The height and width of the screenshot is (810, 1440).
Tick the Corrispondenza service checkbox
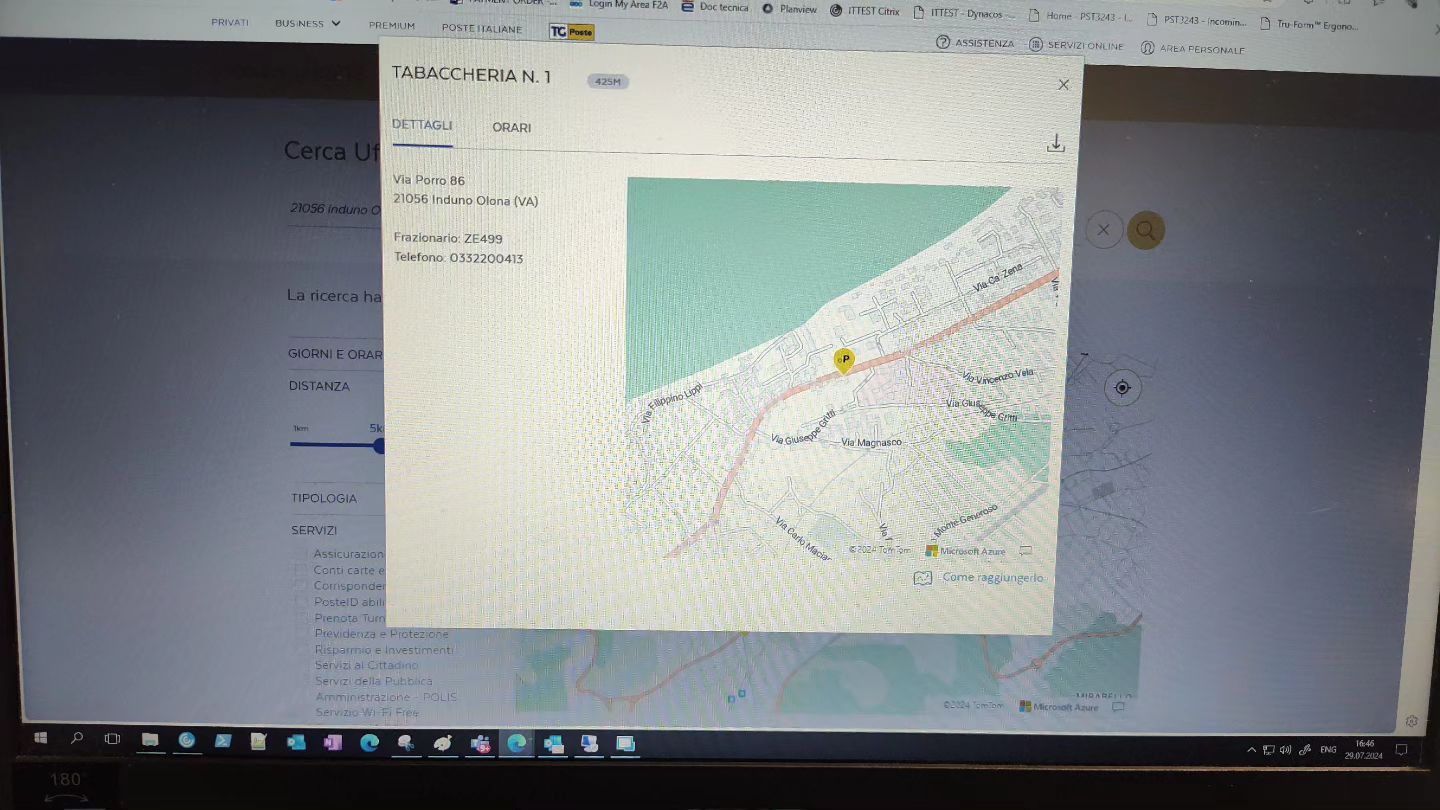301,585
